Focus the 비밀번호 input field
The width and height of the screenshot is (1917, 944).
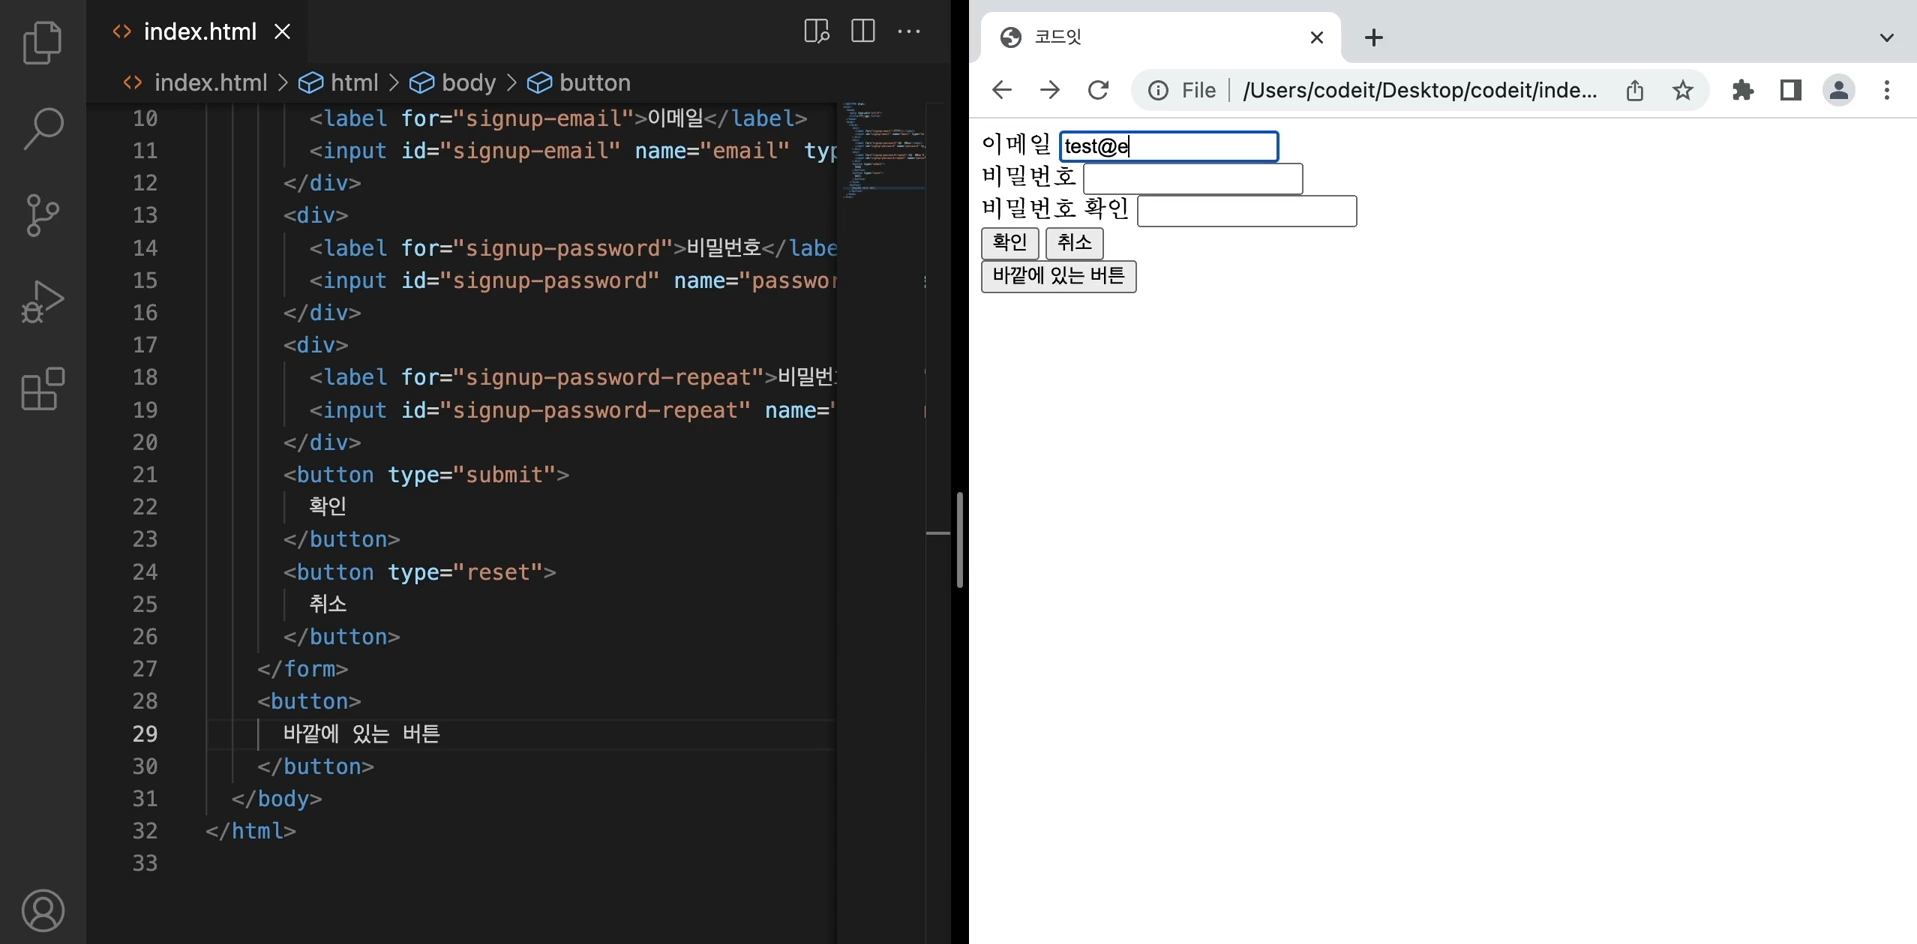[x=1193, y=179]
